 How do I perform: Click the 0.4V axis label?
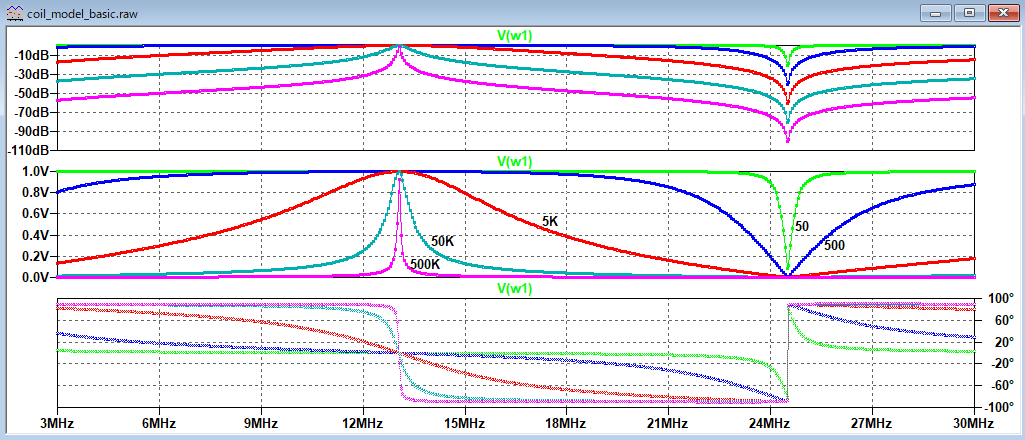37,235
